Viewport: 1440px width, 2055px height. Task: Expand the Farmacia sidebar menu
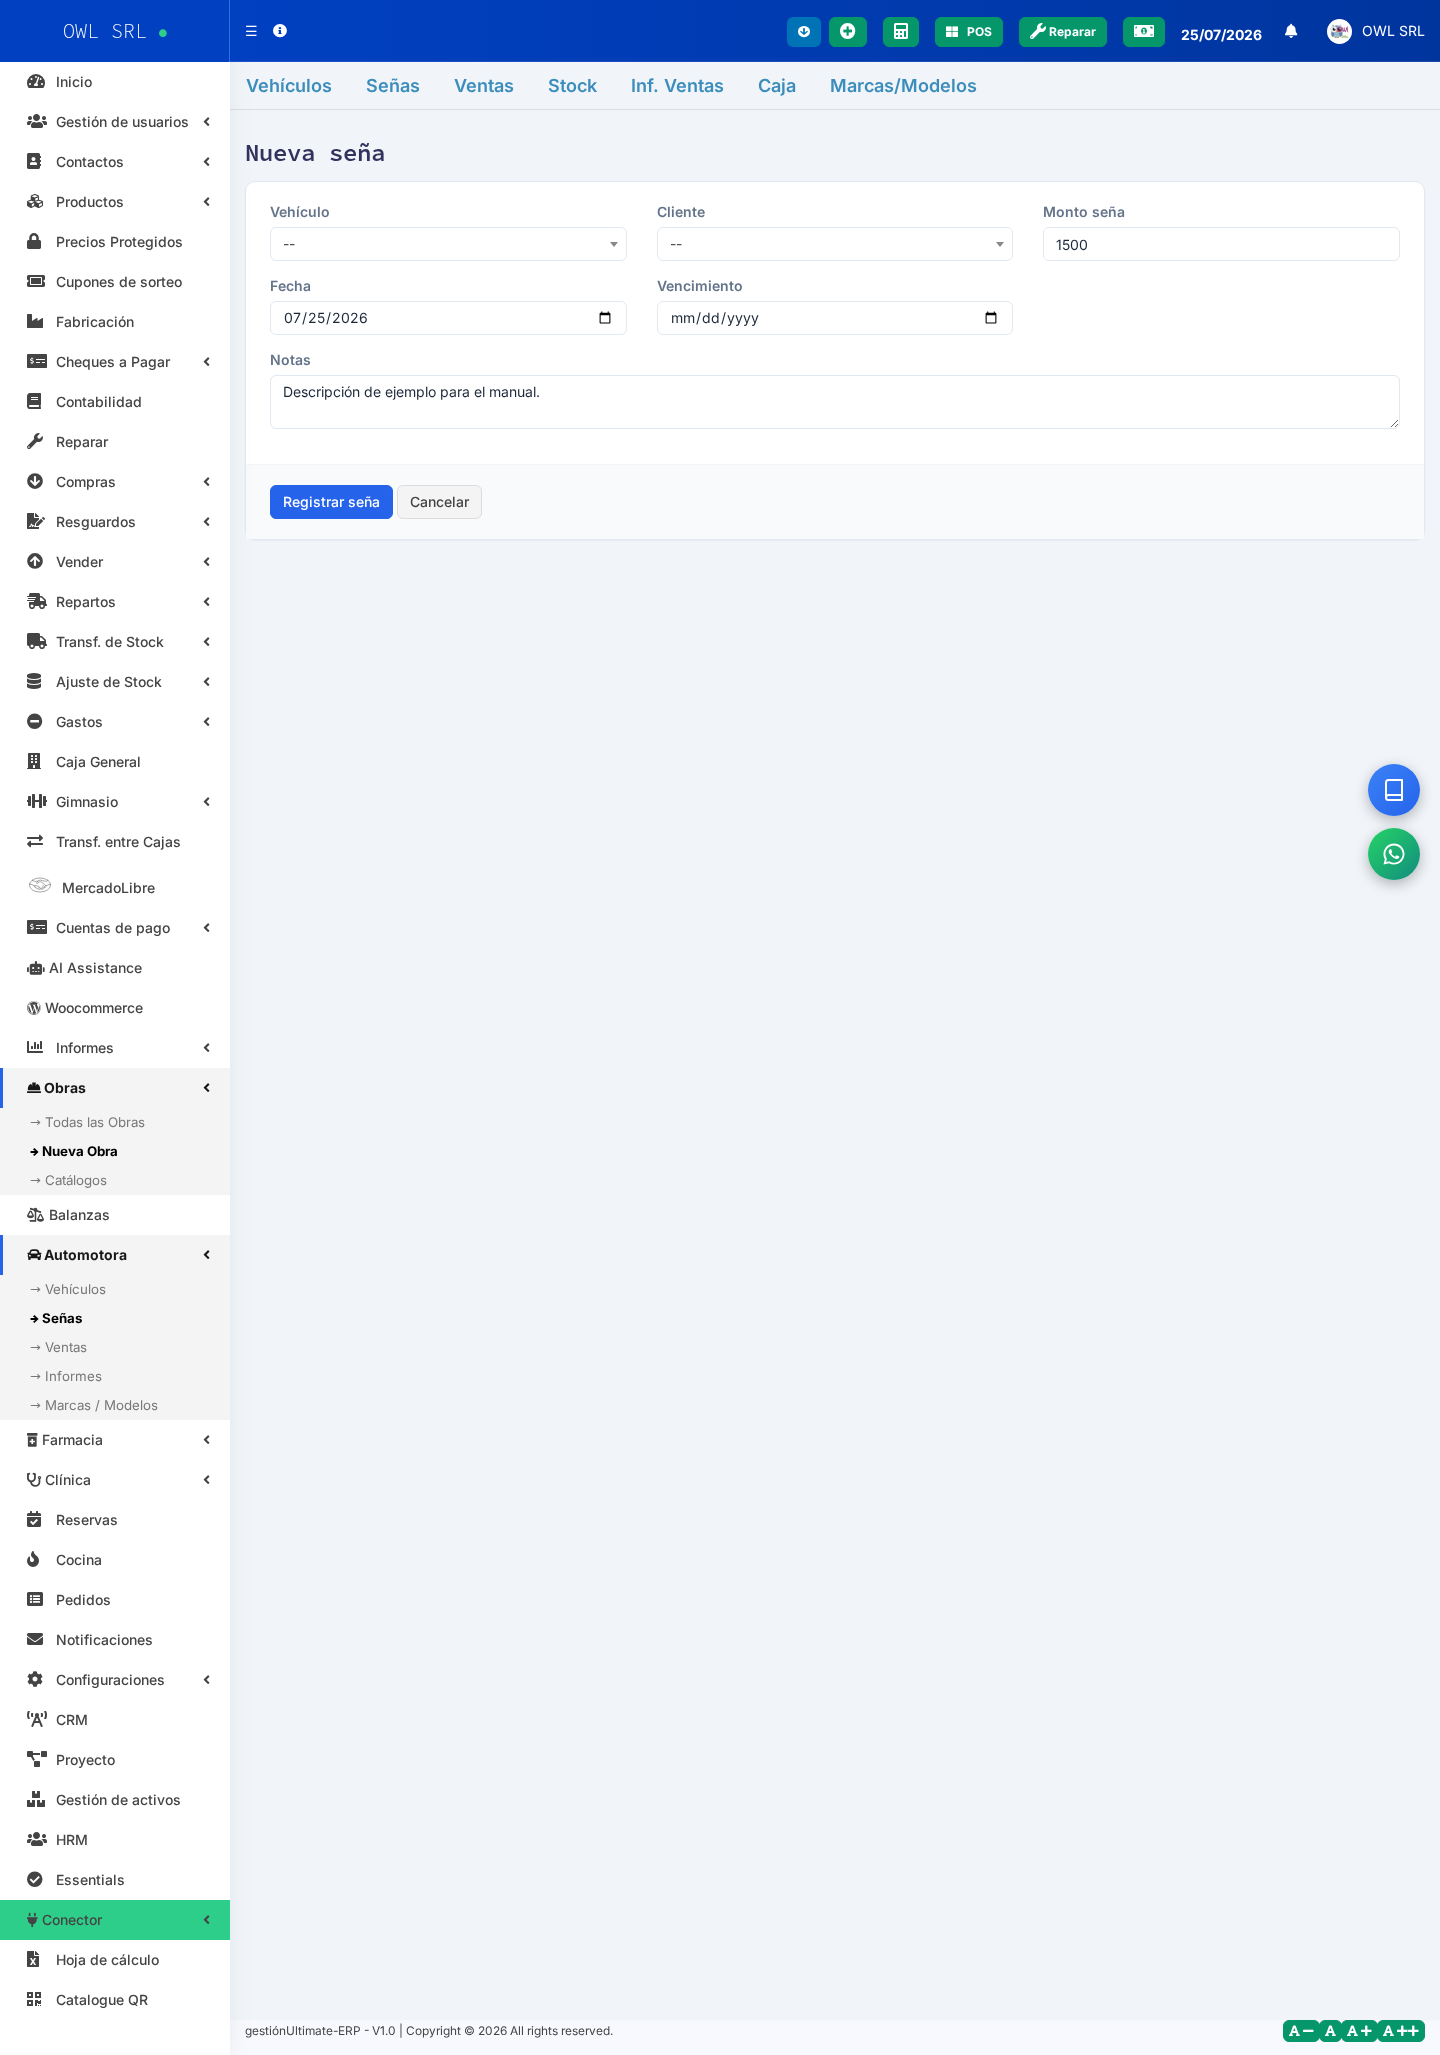point(115,1440)
